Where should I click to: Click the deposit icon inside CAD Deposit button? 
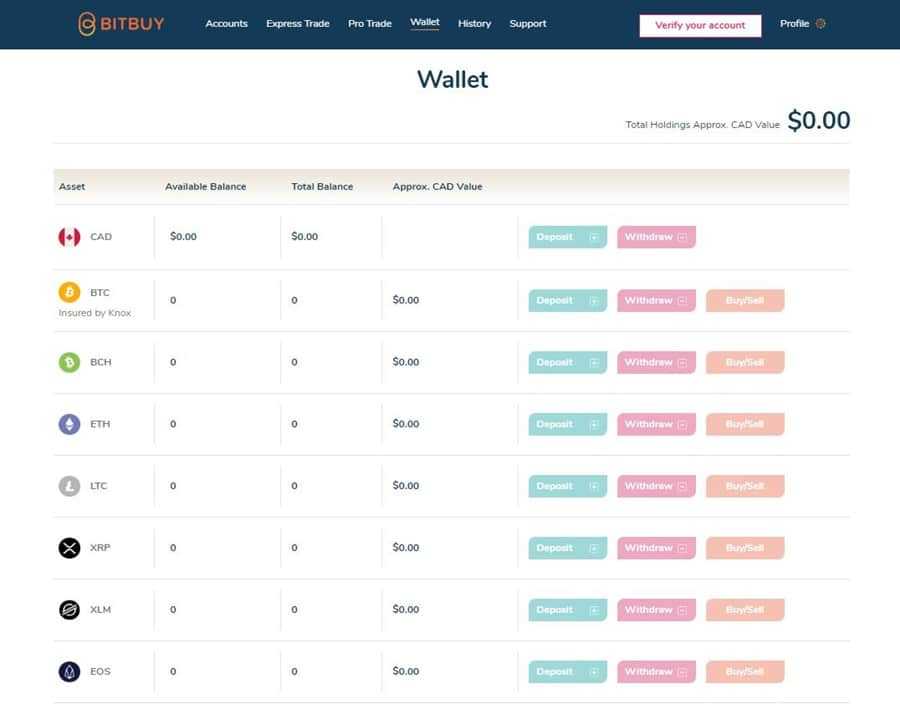595,236
